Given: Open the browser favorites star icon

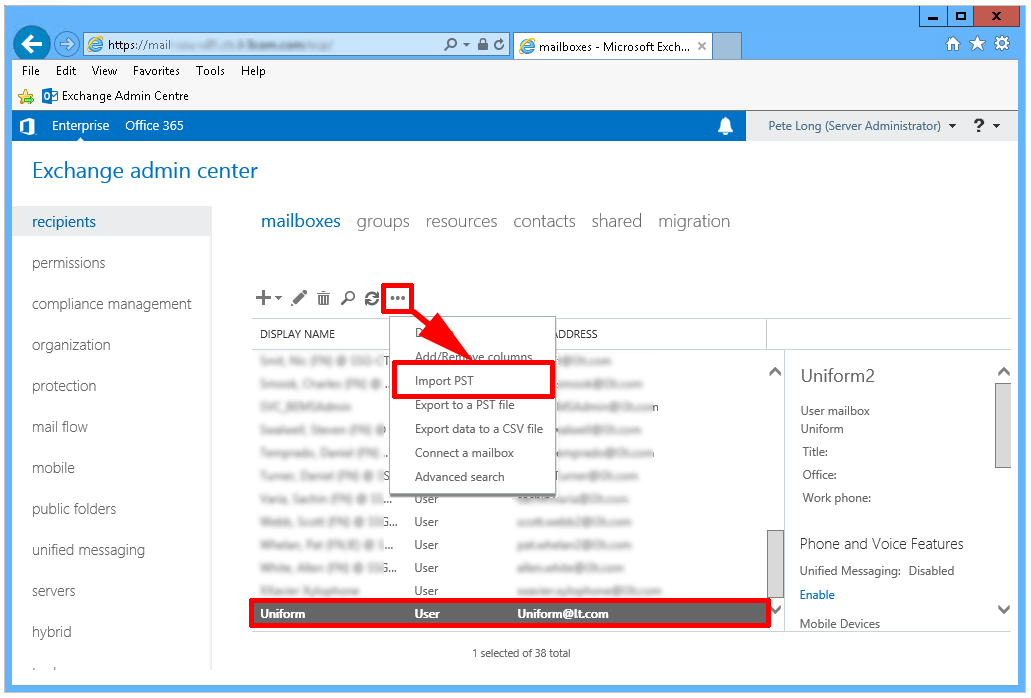Looking at the screenshot, I should click(x=977, y=44).
